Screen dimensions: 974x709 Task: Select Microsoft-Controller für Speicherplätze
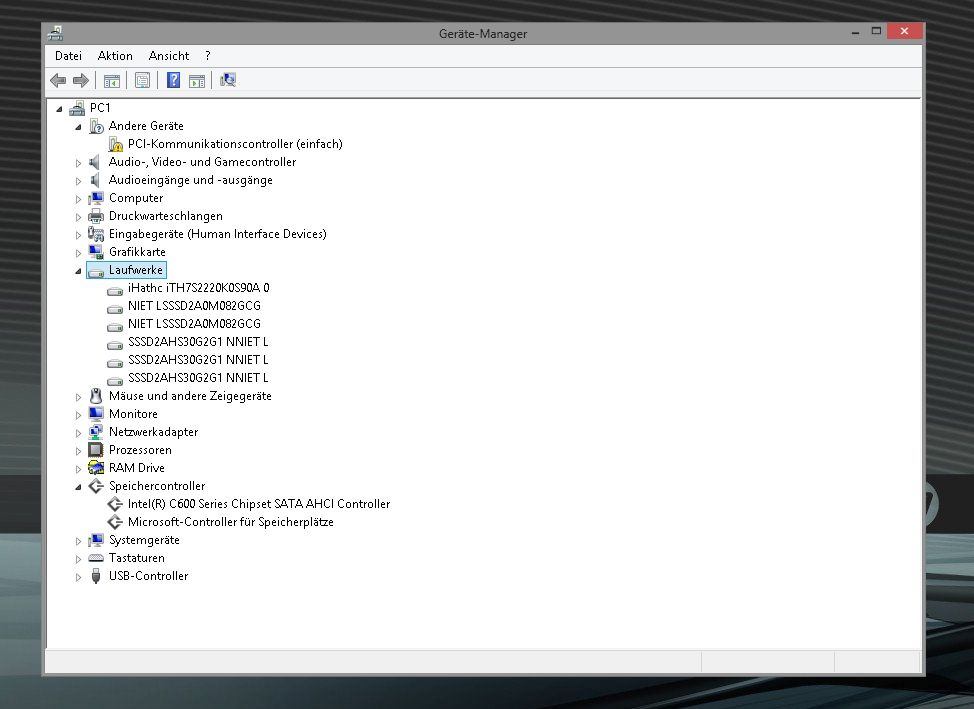[x=230, y=522]
